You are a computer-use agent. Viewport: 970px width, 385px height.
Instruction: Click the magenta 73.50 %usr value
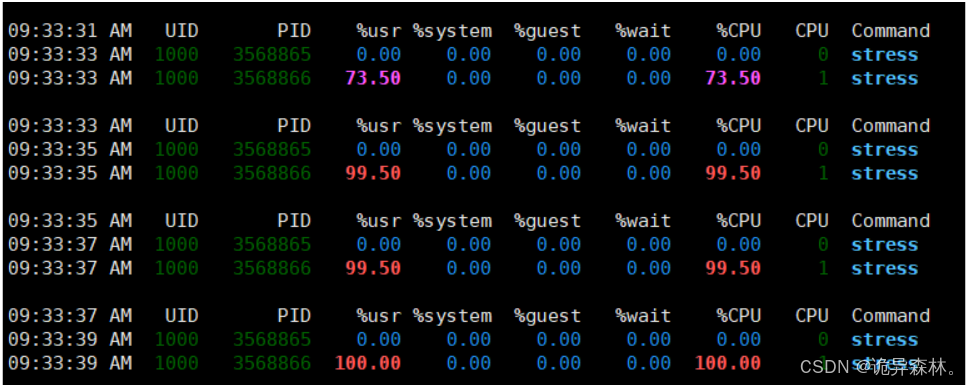pos(372,79)
